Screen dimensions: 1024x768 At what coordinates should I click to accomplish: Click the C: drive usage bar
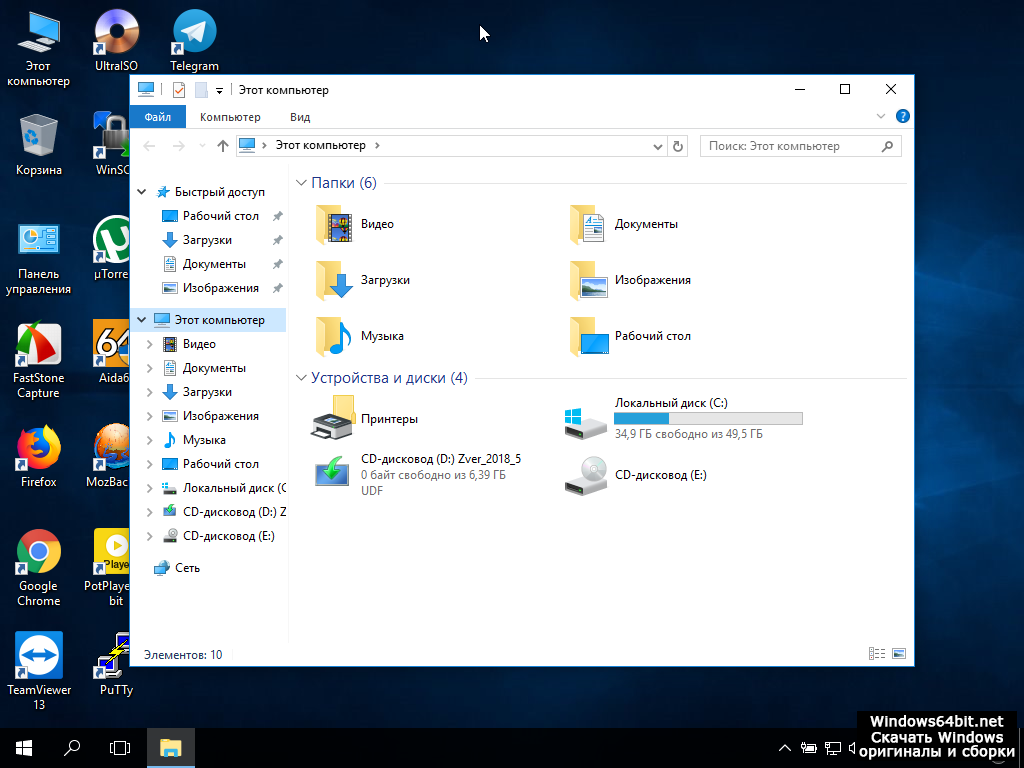(708, 418)
